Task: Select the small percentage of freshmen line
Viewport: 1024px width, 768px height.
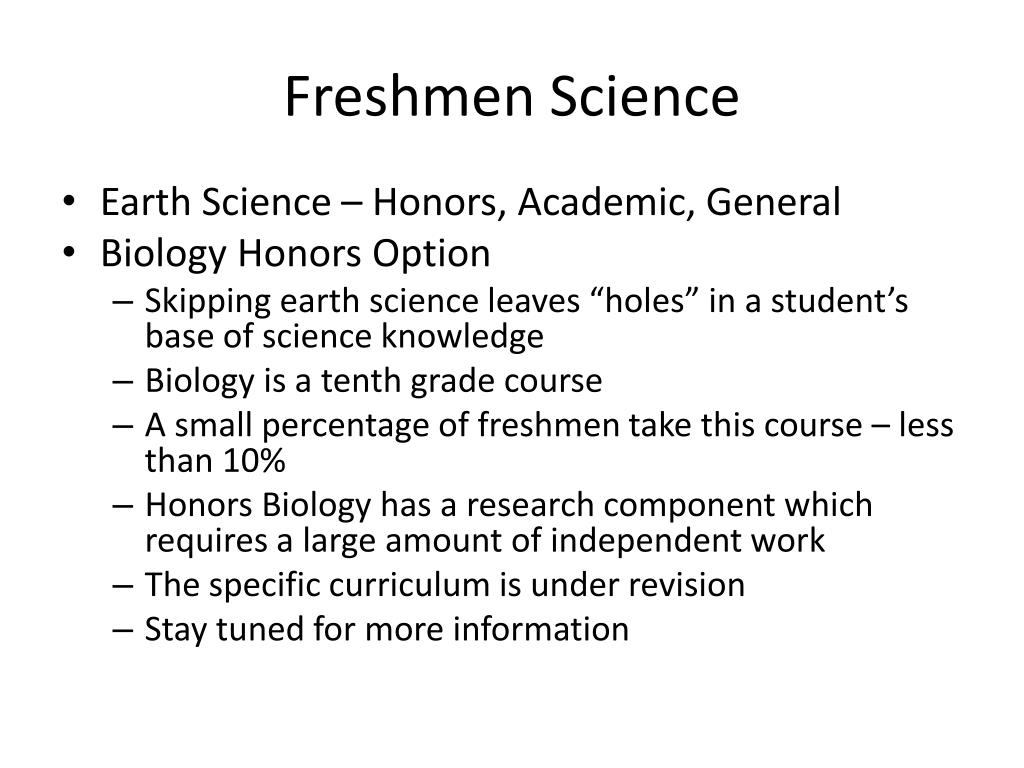Action: pos(549,425)
